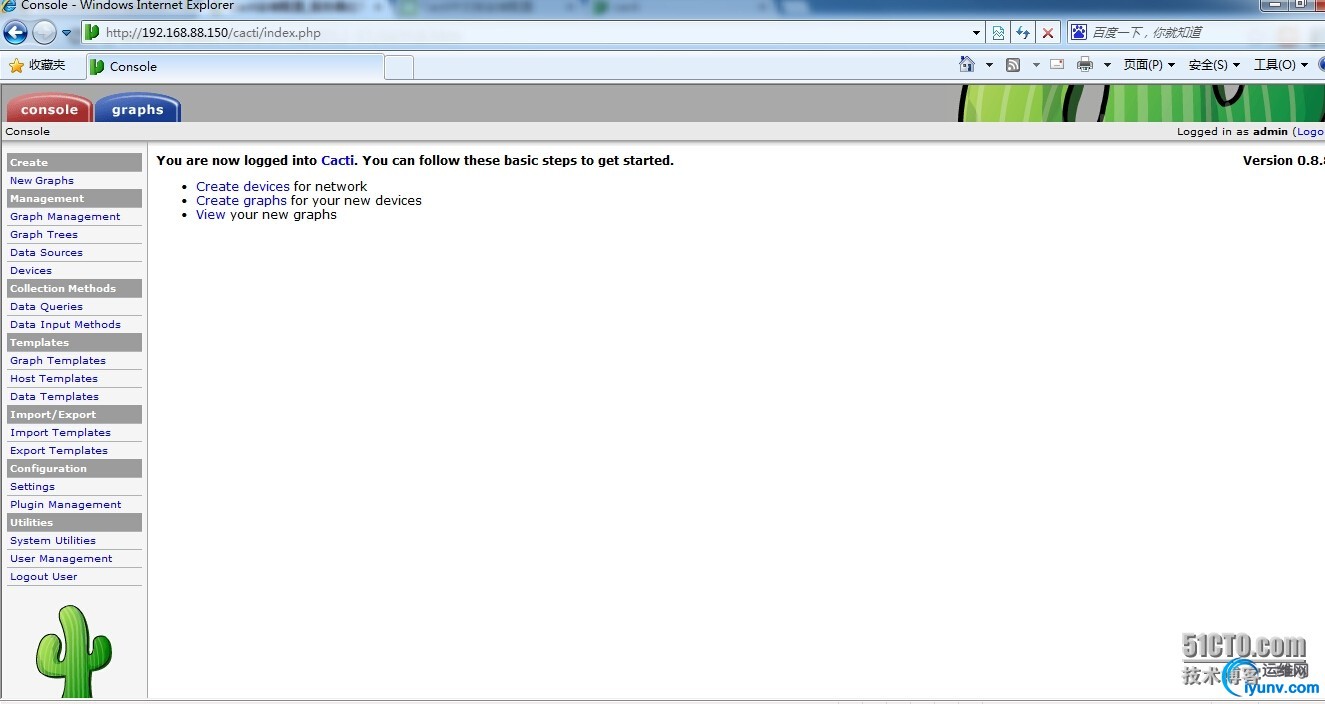Screen dimensions: 1325x704
Task: Click the 'Management' sidebar section header
Action: click(74, 198)
